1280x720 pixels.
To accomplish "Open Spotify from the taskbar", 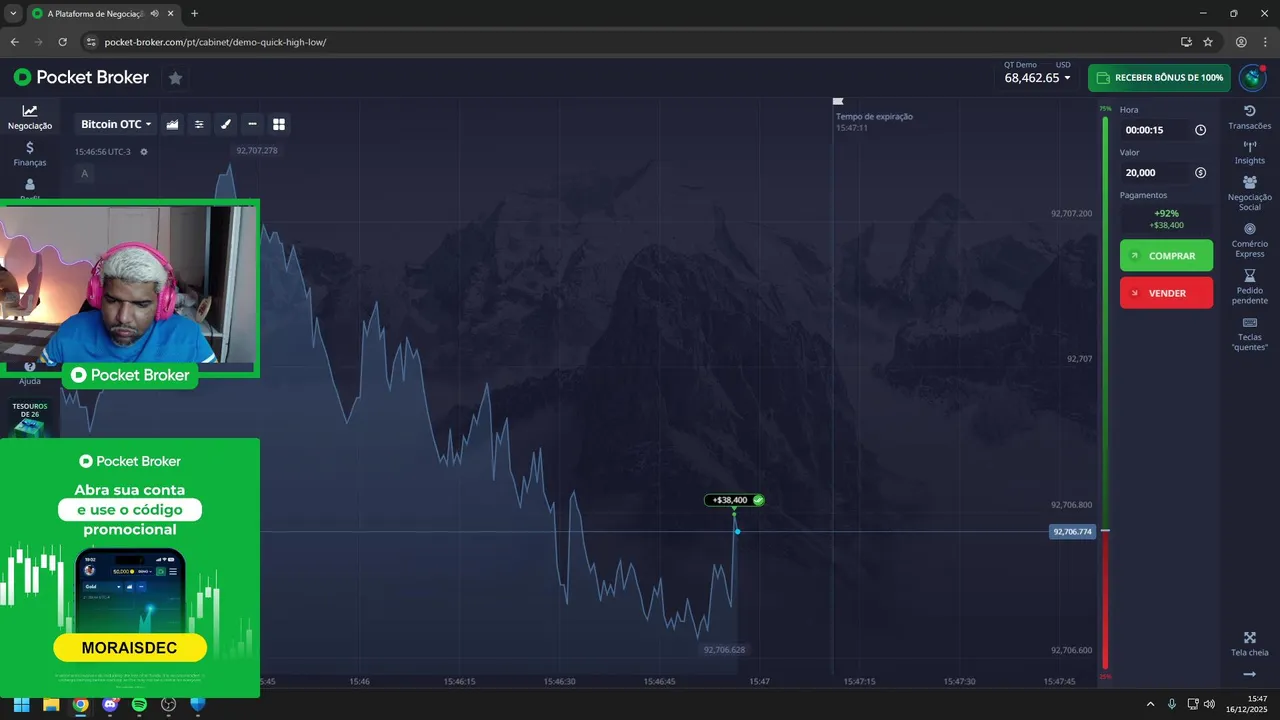I will pyautogui.click(x=139, y=704).
